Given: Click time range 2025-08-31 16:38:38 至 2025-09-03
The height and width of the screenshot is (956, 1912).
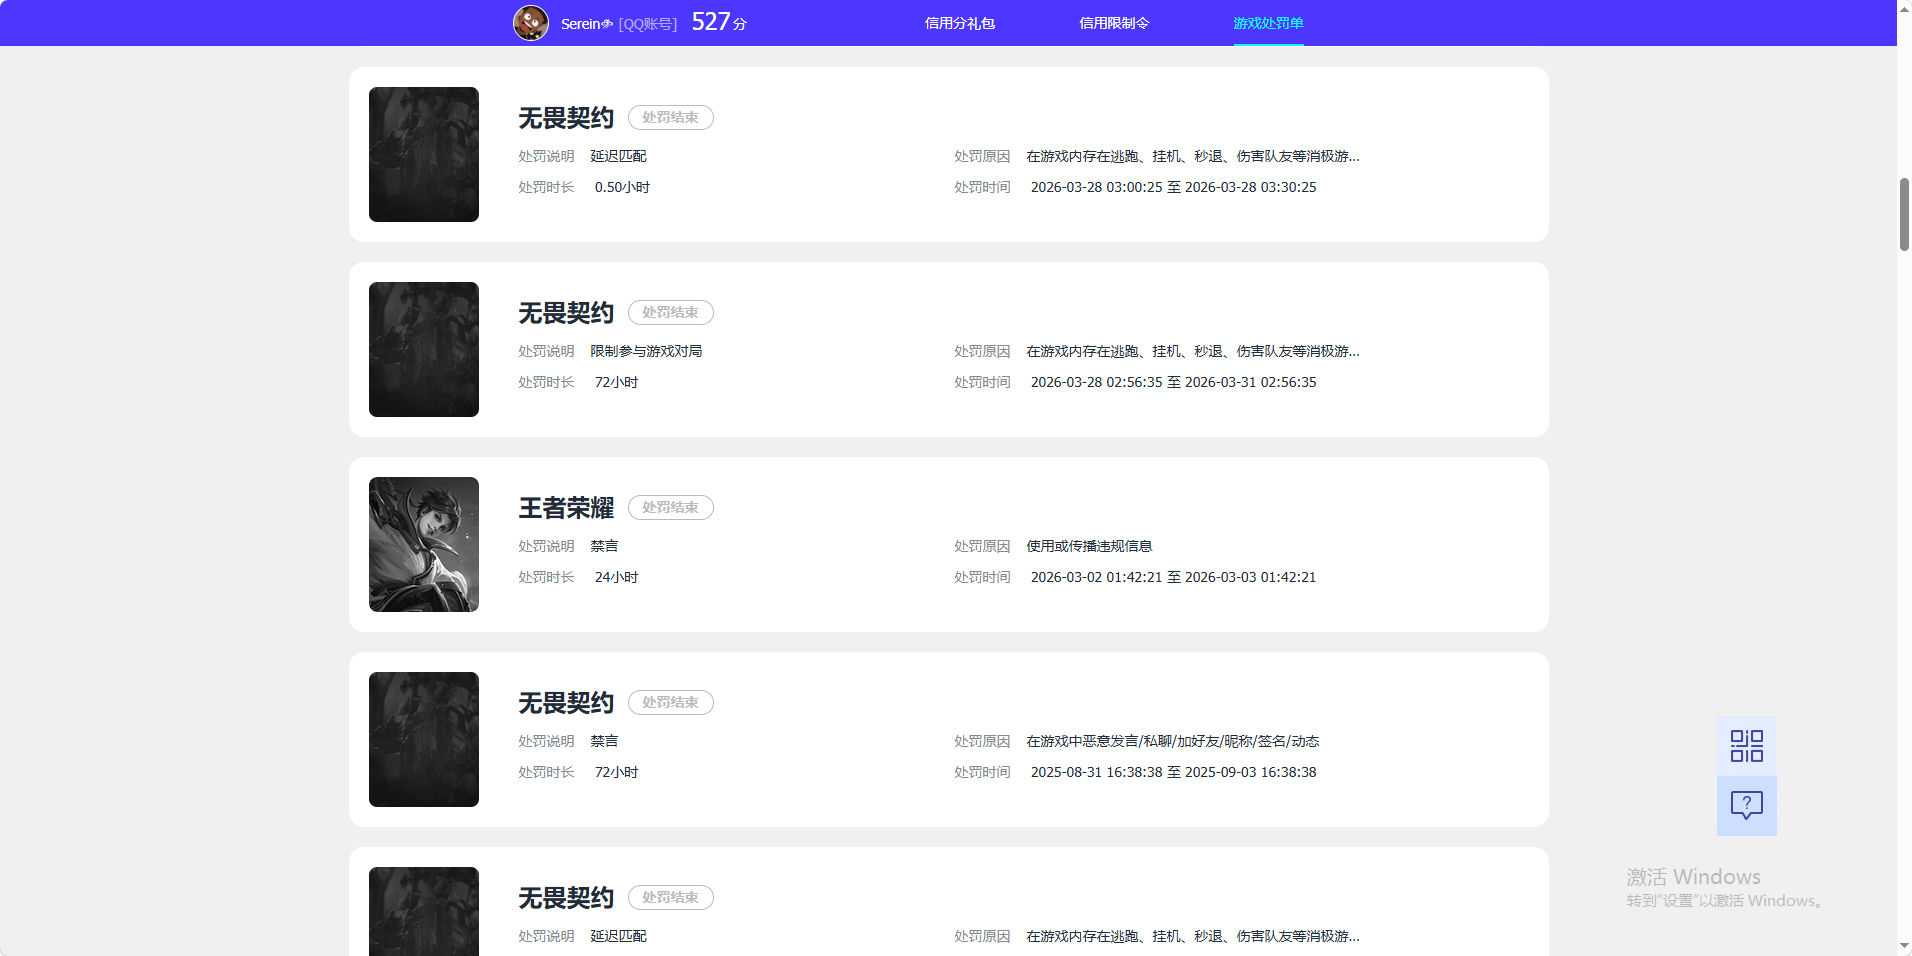Looking at the screenshot, I should [x=1173, y=772].
